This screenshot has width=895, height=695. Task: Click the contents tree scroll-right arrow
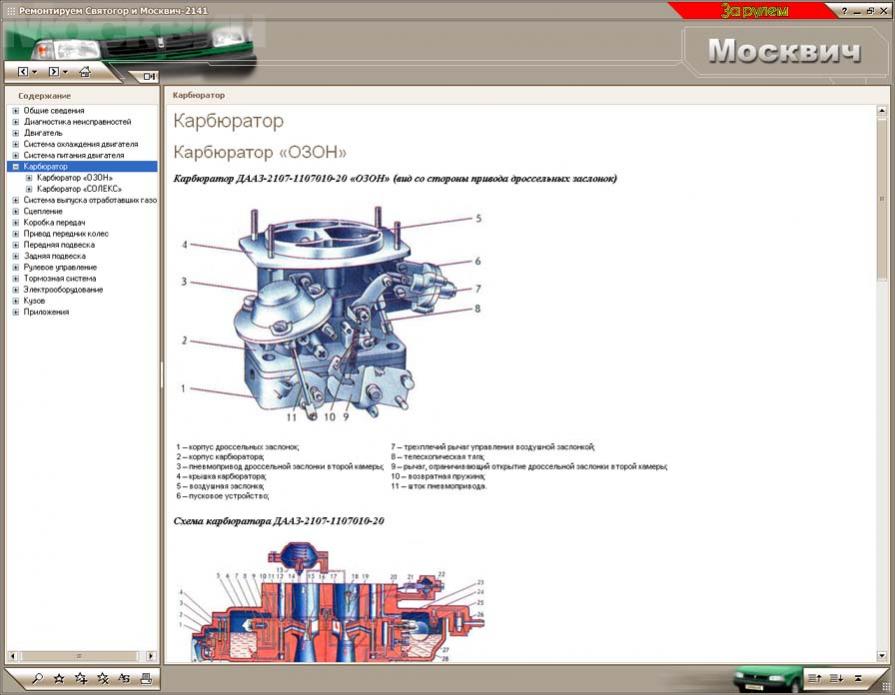(151, 656)
